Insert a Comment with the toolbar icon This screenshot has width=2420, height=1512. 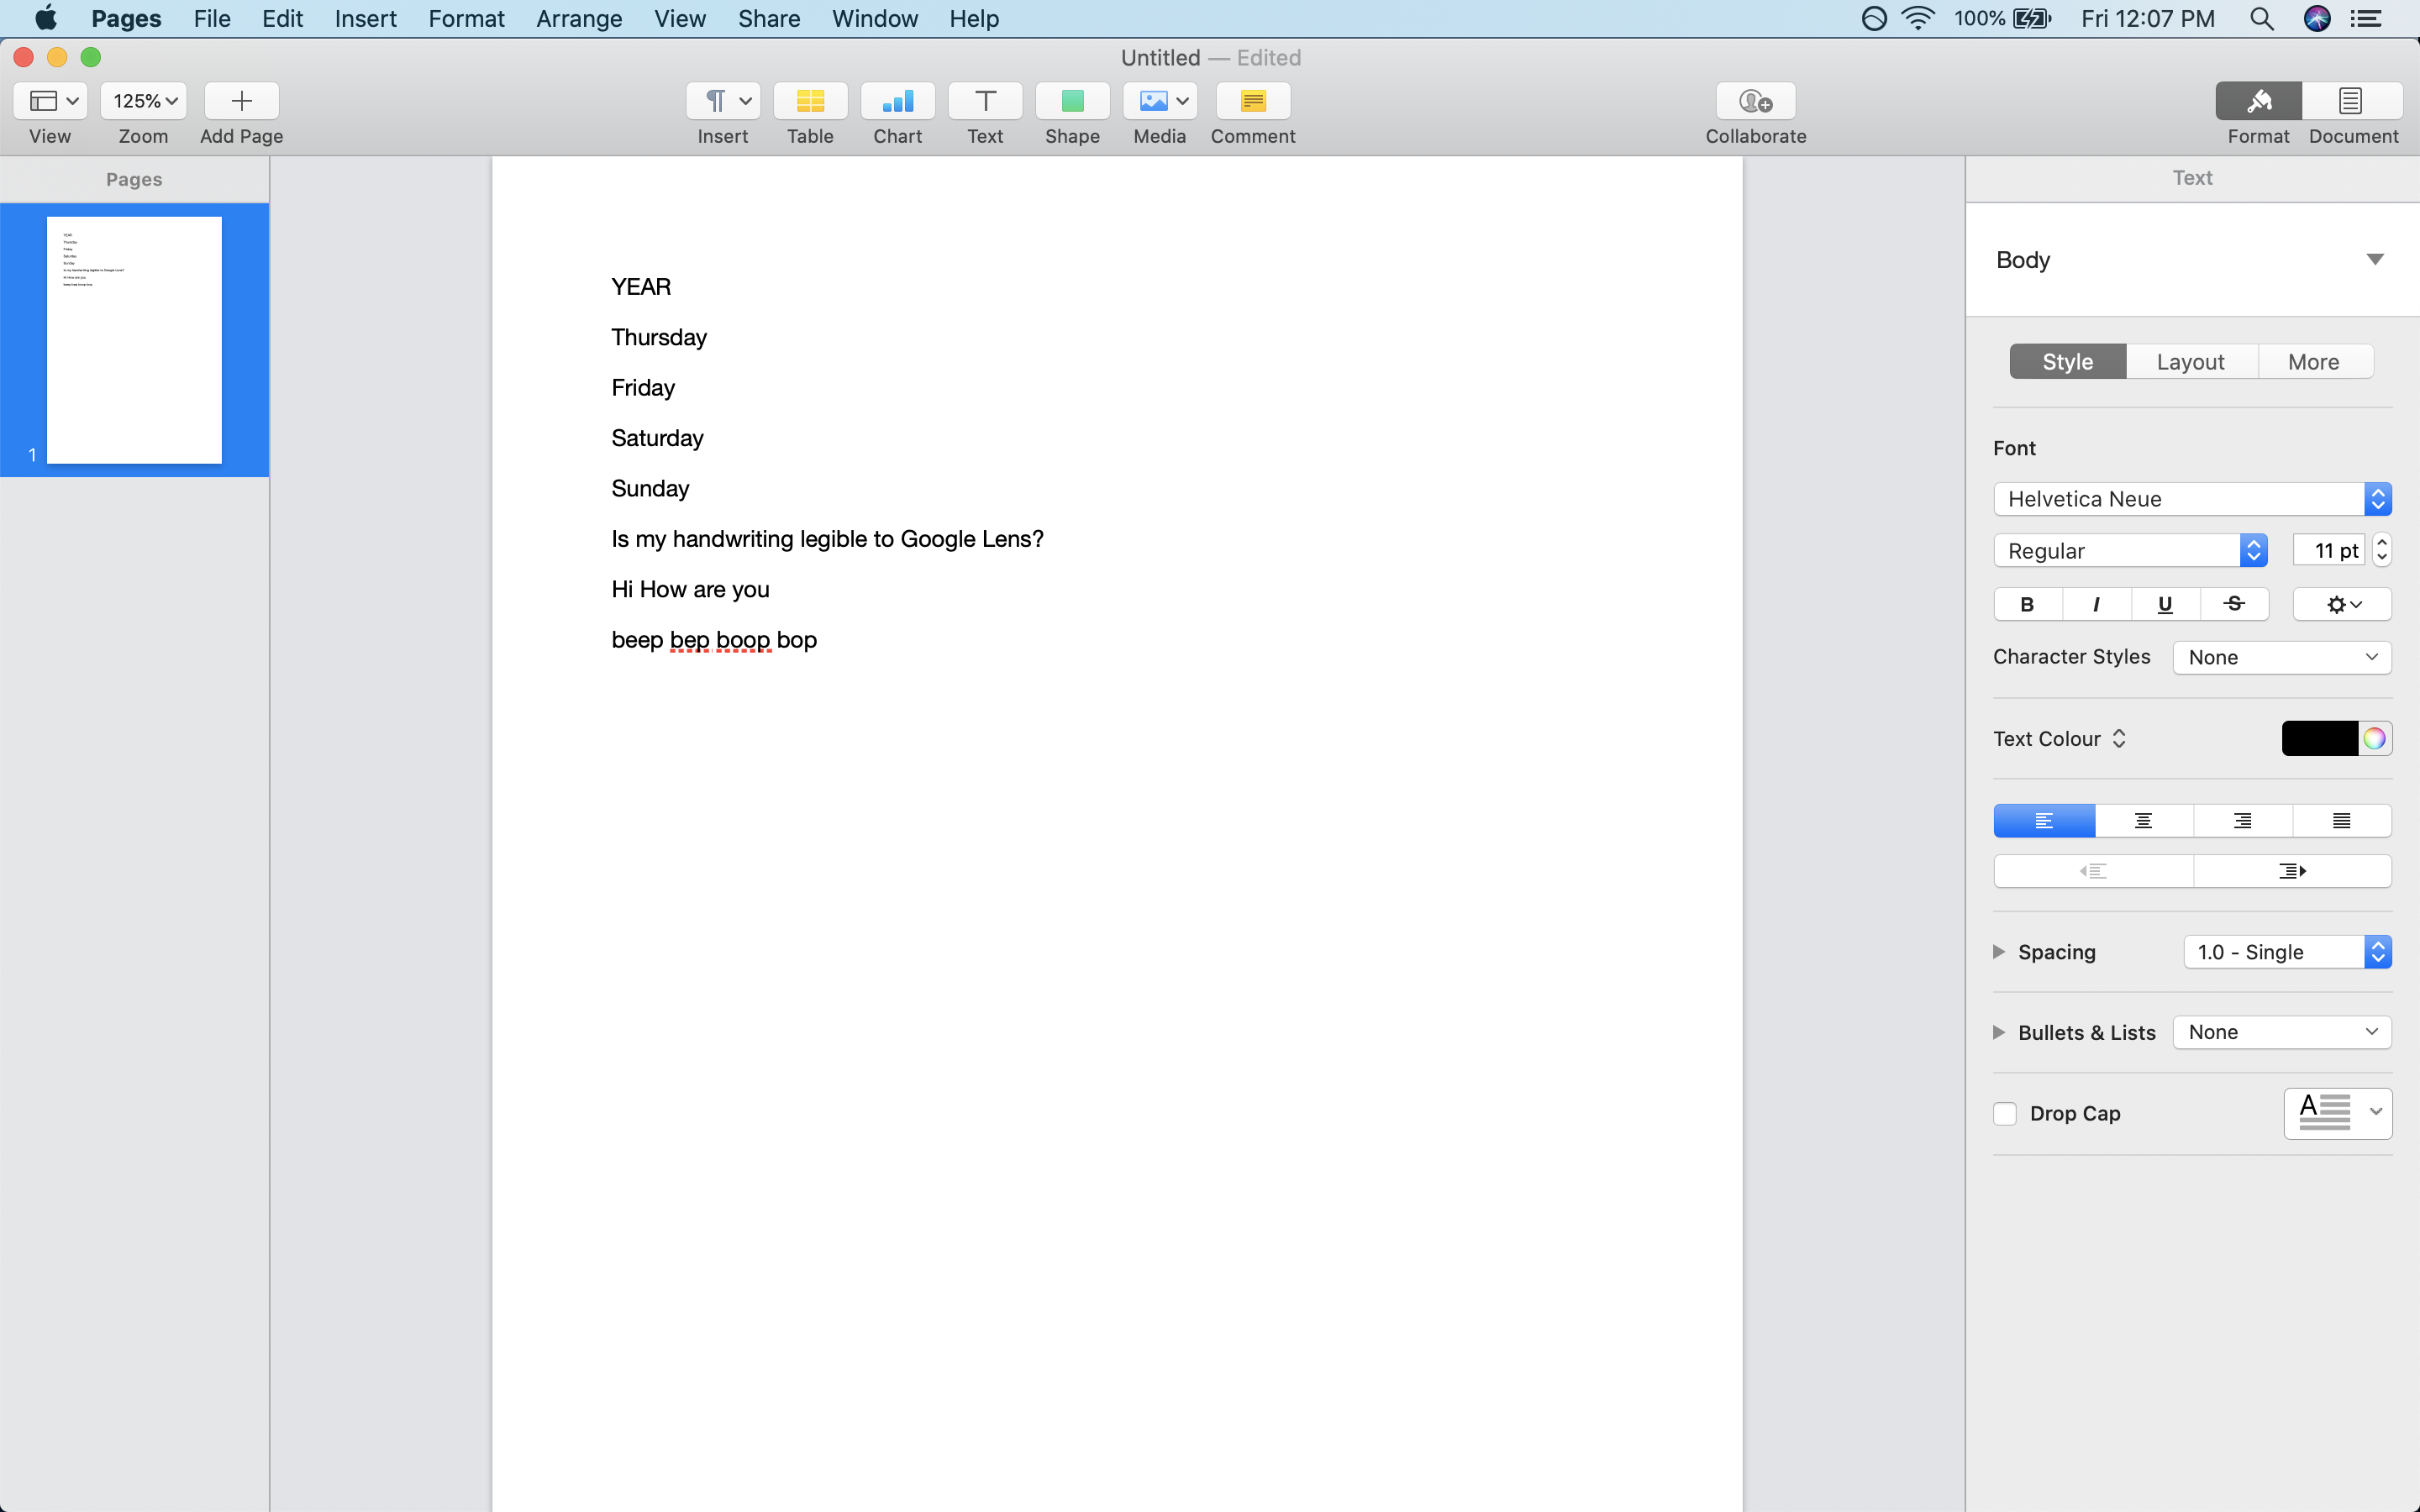[x=1252, y=101]
